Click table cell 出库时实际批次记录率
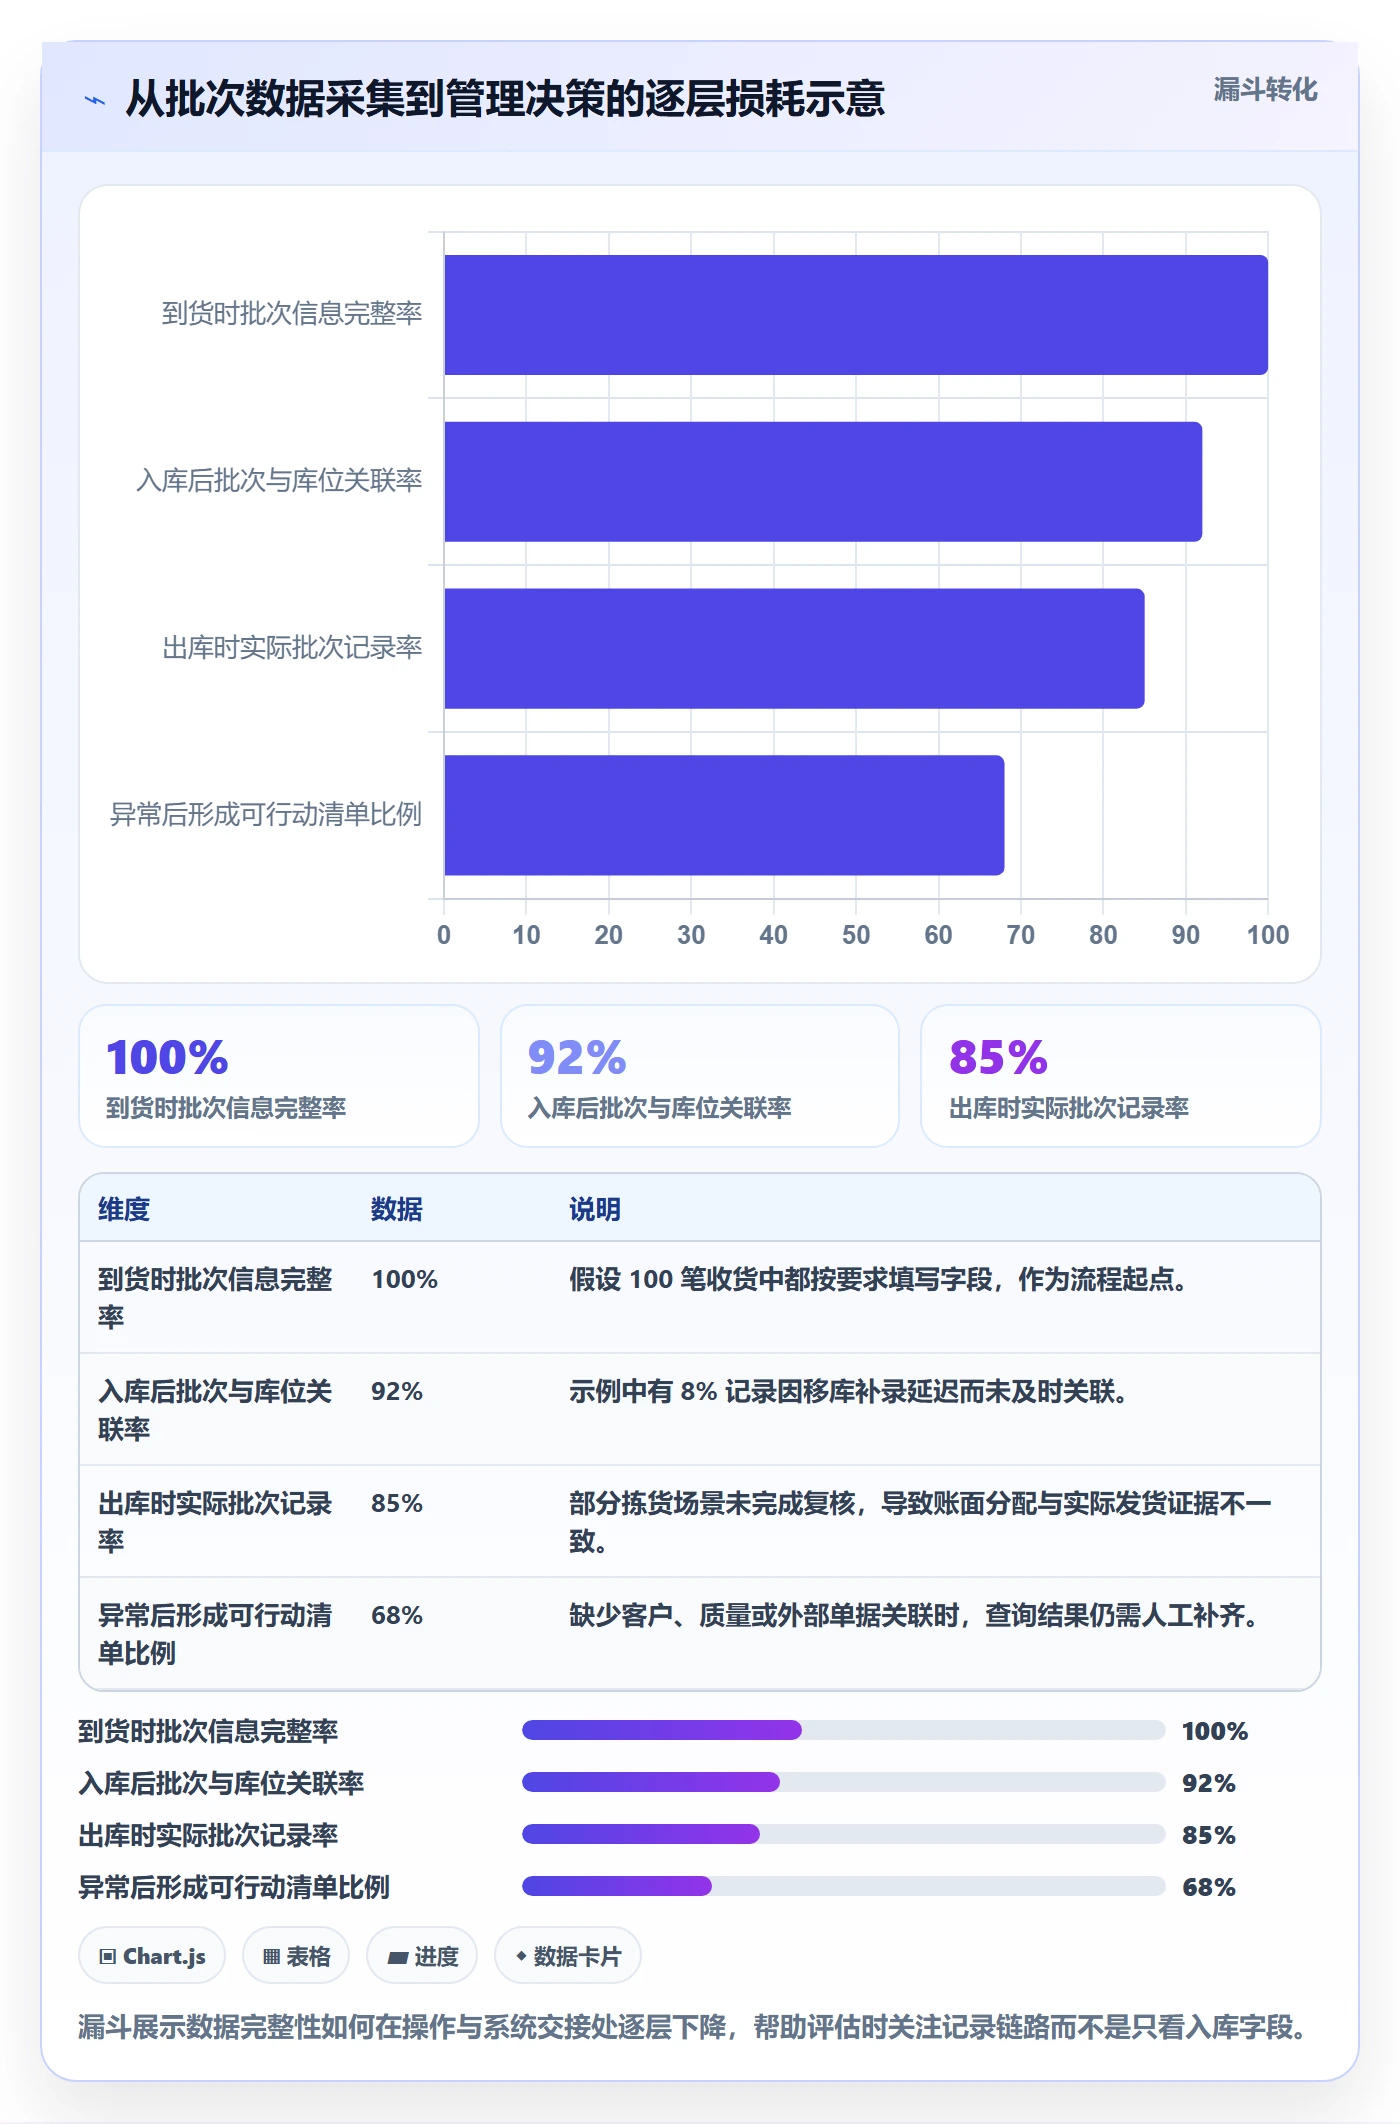This screenshot has height=2124, width=1400. 215,1522
